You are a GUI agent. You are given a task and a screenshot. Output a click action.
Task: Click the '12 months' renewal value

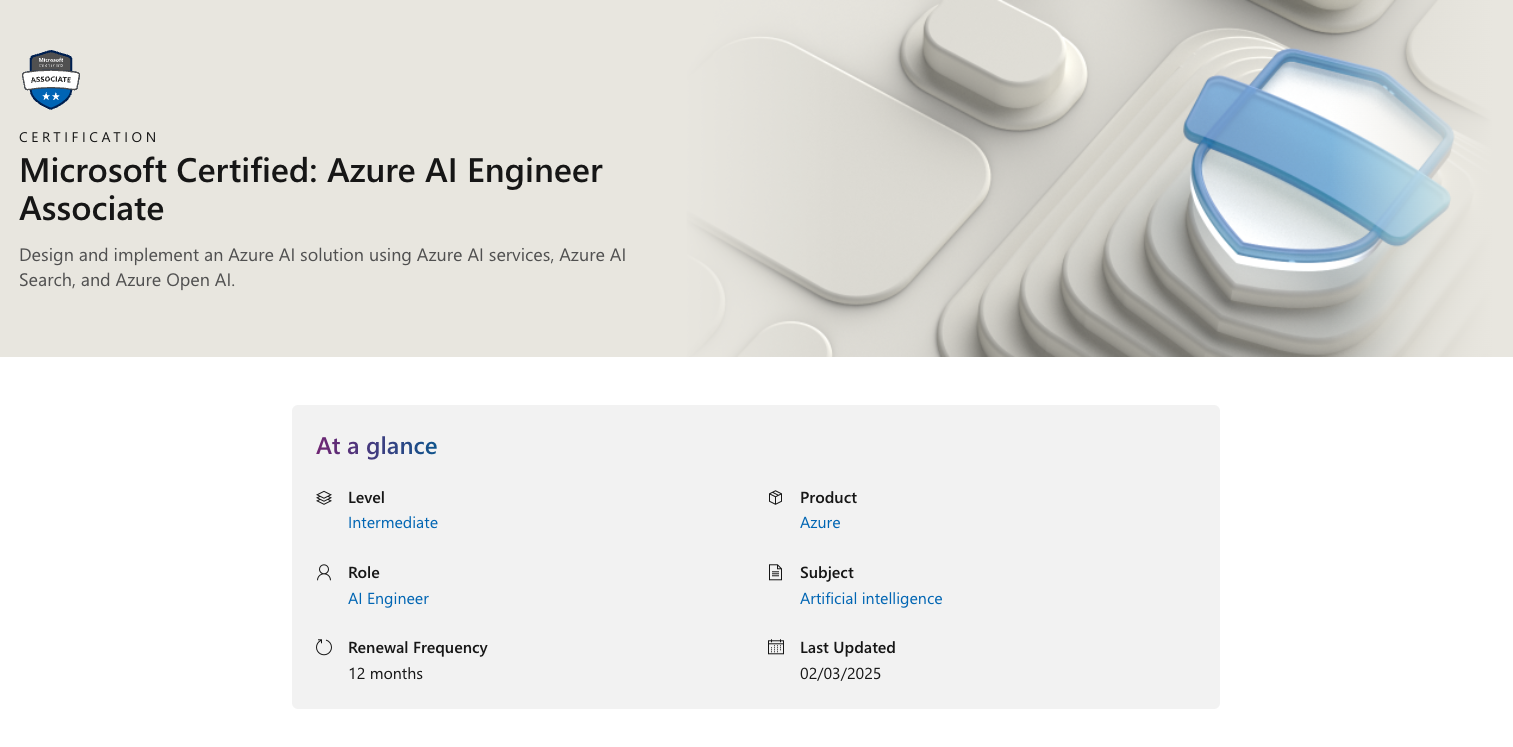pyautogui.click(x=385, y=674)
